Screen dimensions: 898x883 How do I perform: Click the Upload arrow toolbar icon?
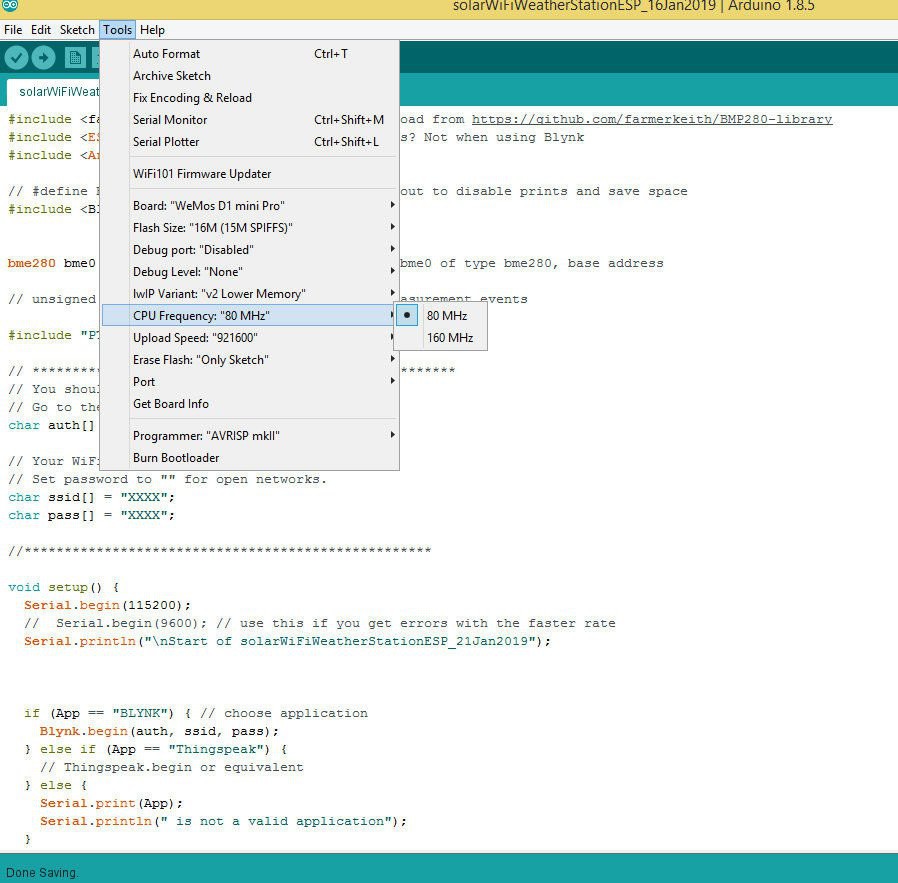[44, 57]
